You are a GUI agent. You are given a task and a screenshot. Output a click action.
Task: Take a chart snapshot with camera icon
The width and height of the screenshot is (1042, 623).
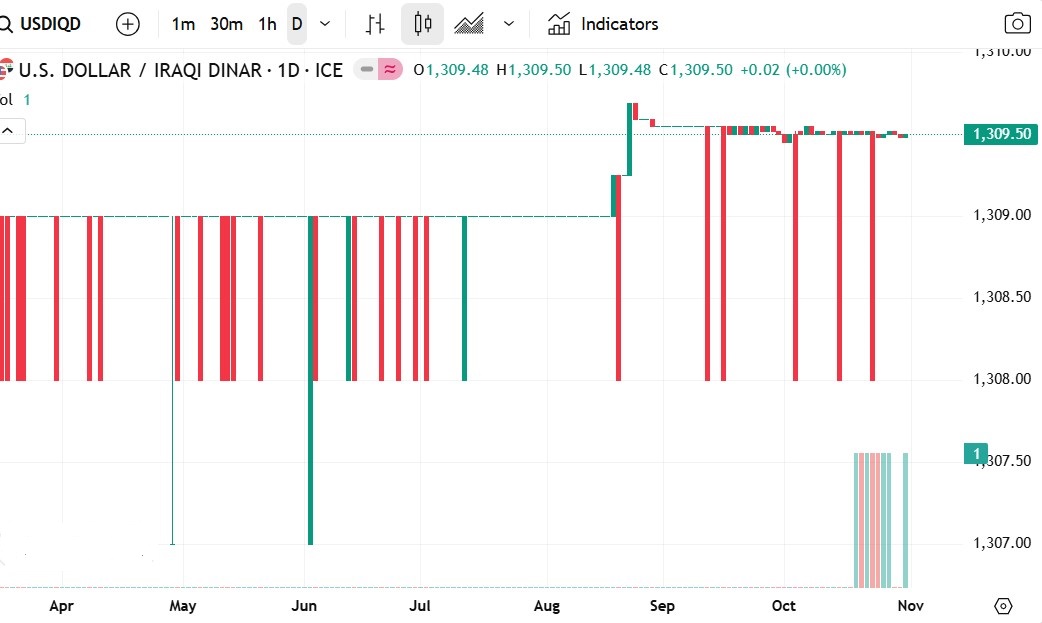1017,24
